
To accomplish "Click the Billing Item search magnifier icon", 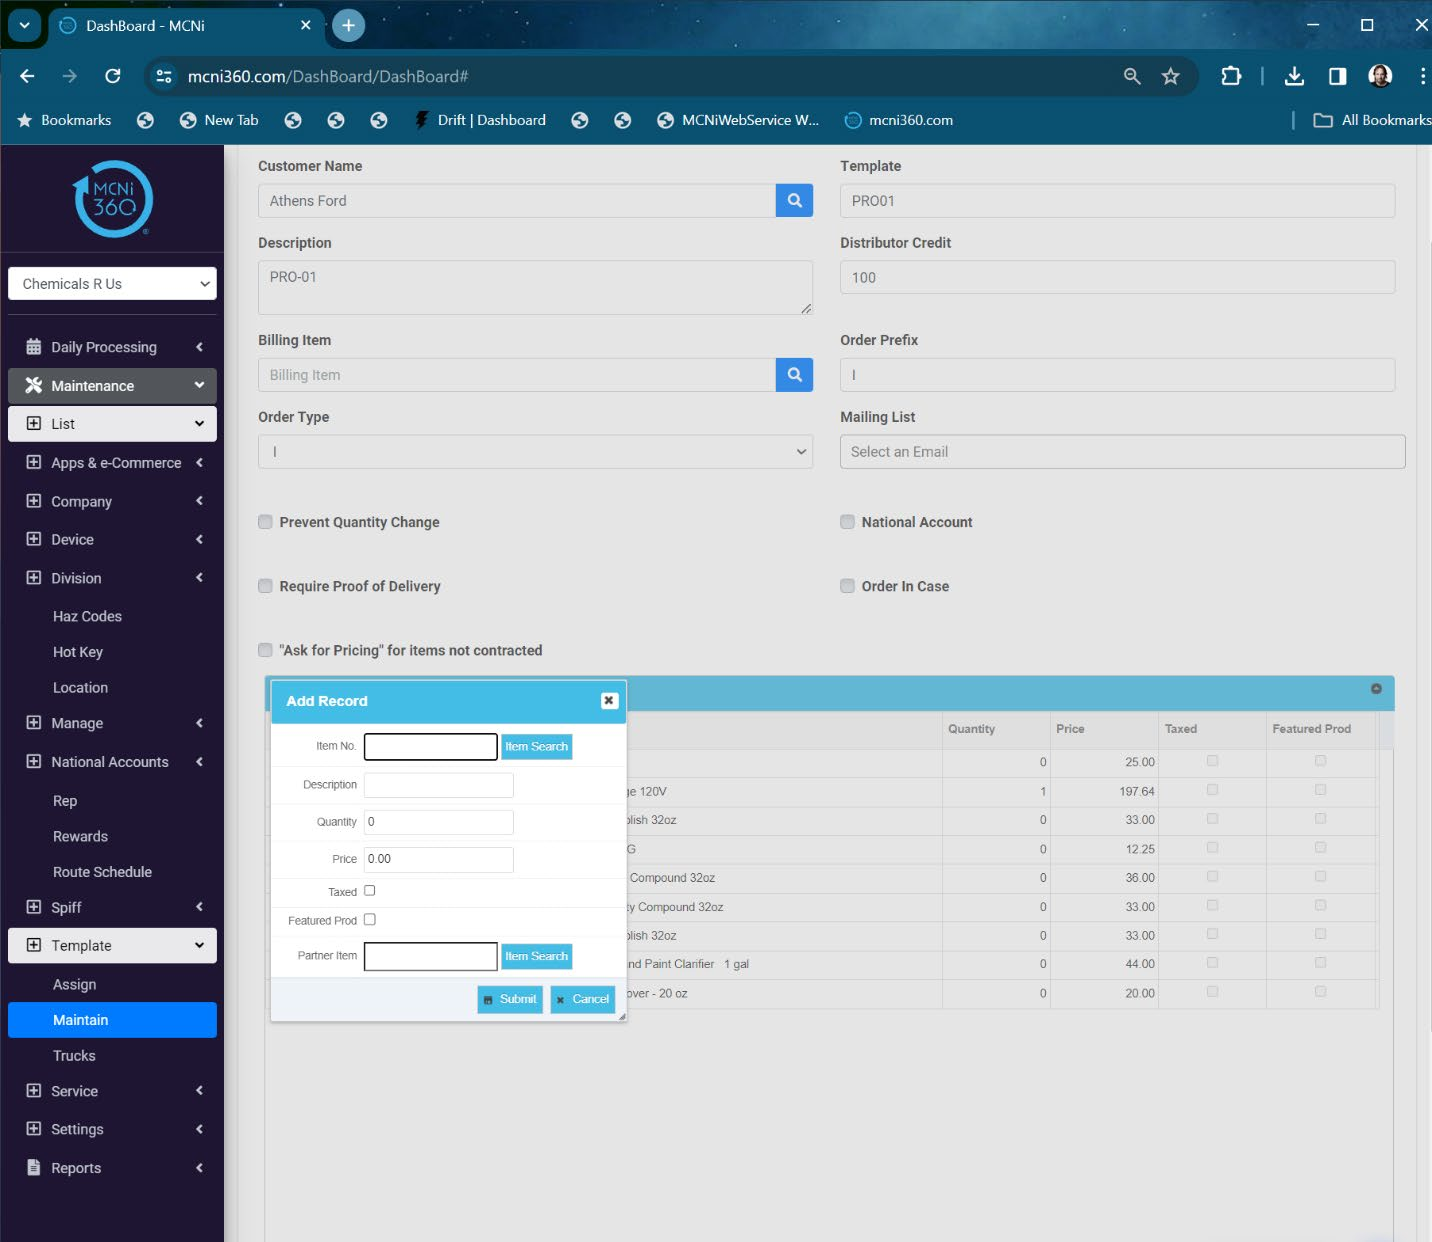I will [x=794, y=375].
